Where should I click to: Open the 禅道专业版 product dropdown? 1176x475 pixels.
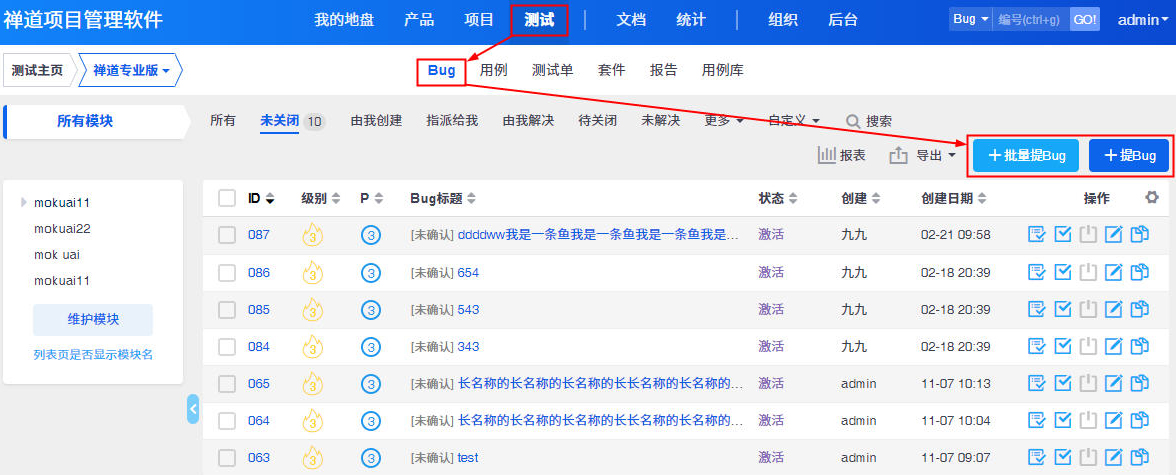[130, 71]
